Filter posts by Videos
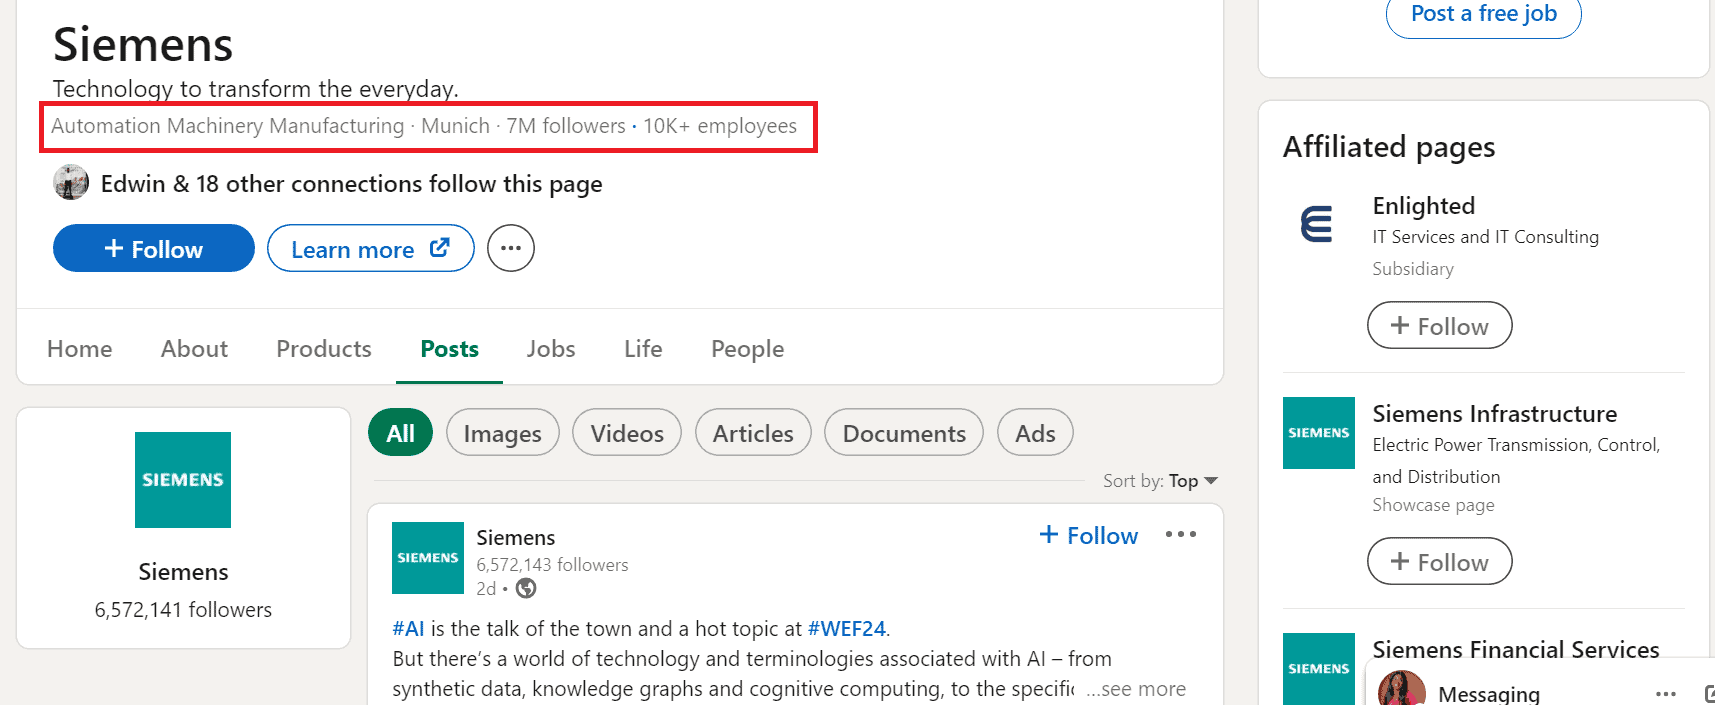Screen dimensions: 1715x705 (x=627, y=432)
